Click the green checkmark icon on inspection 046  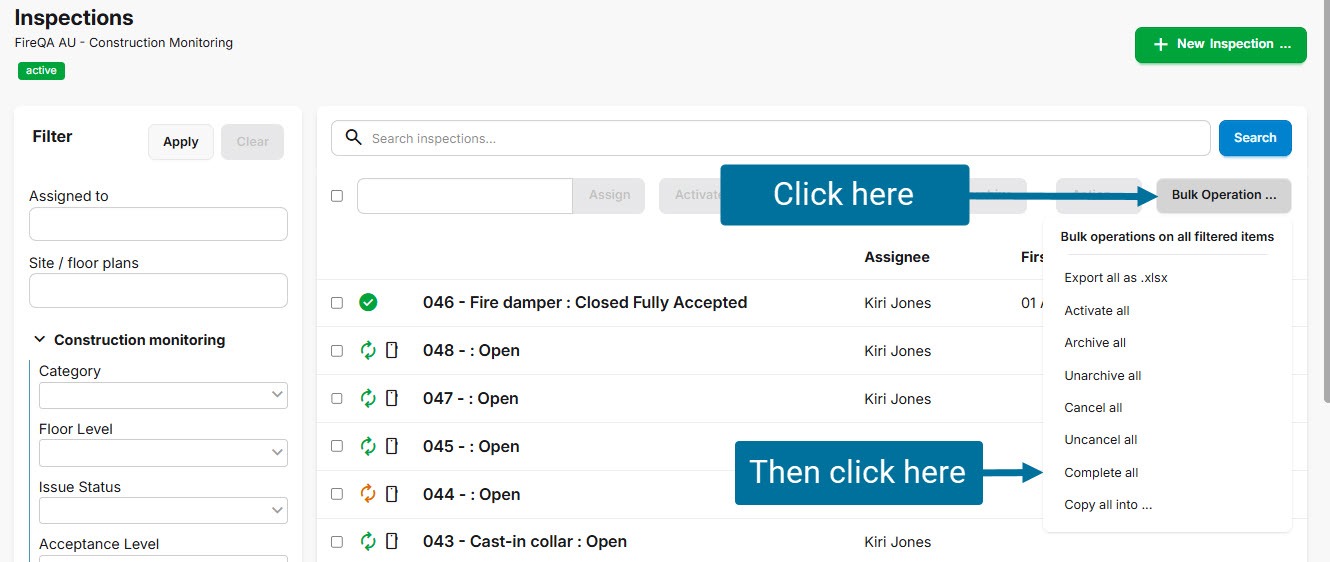point(368,302)
